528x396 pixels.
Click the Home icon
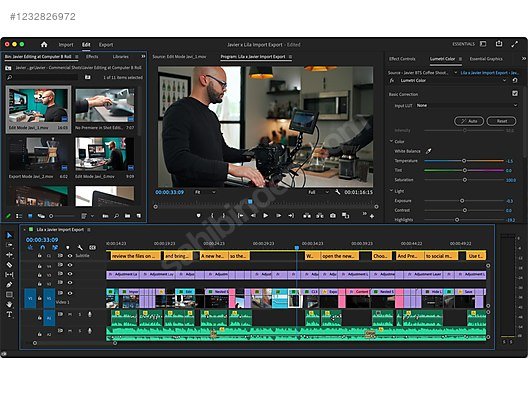click(44, 44)
